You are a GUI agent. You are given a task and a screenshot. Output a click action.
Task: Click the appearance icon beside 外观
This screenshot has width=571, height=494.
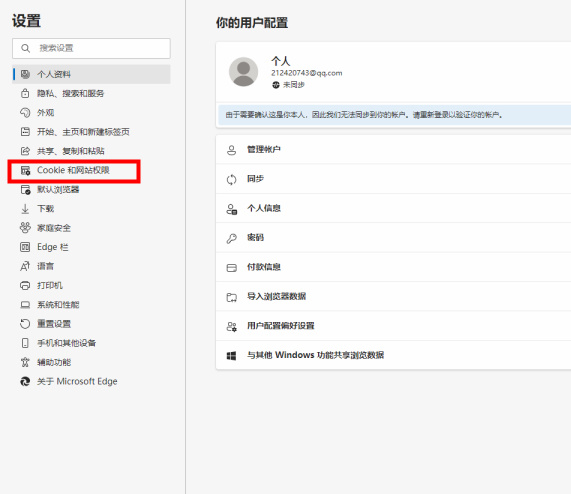(x=25, y=113)
